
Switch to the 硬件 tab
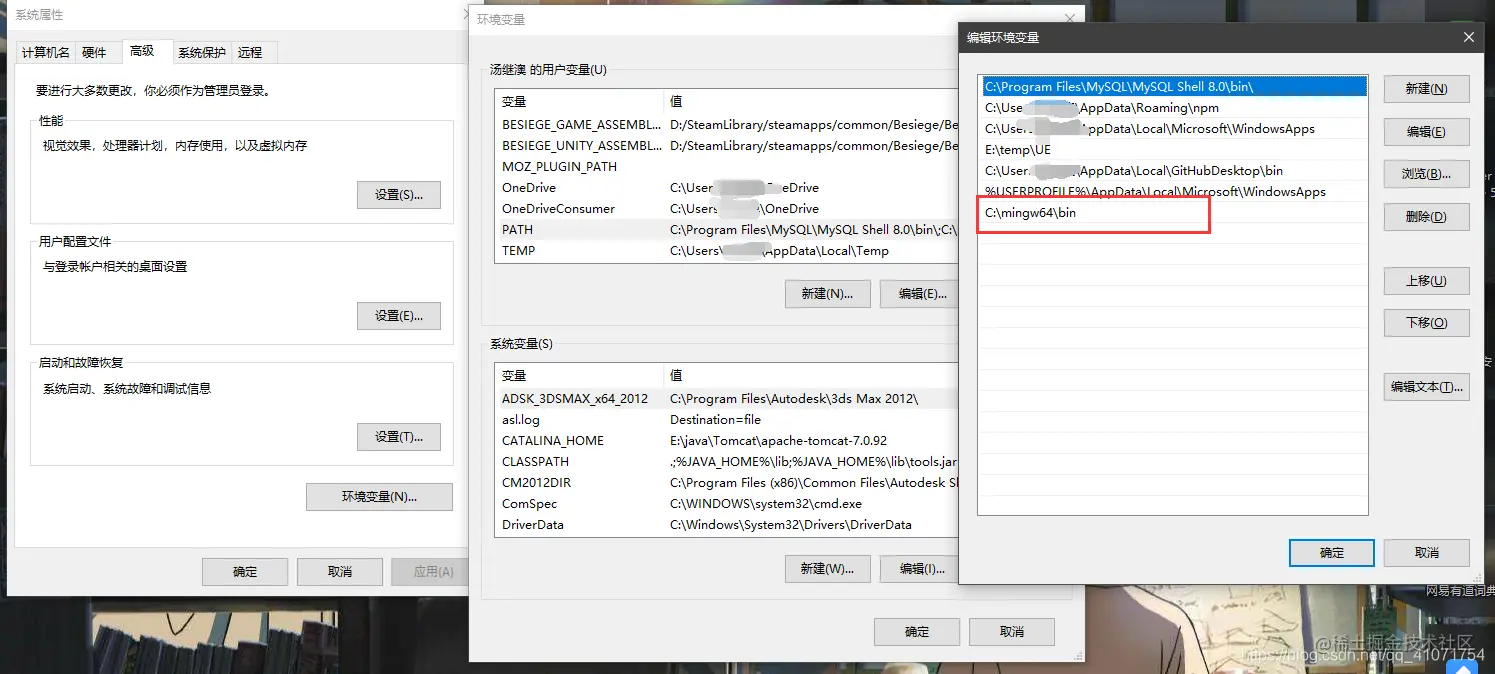pyautogui.click(x=94, y=53)
